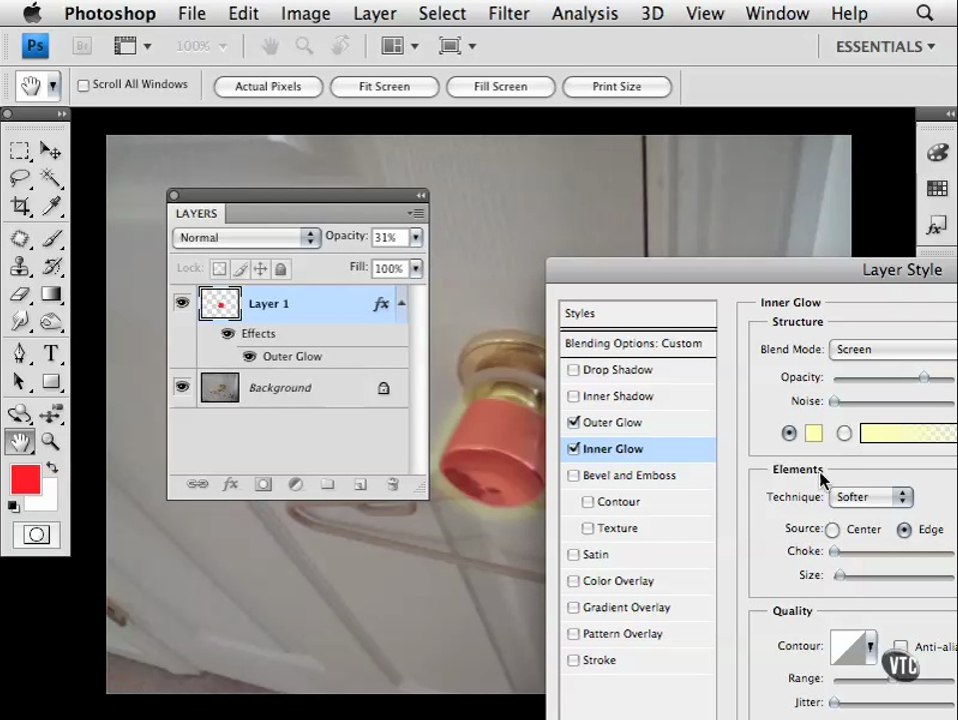Open the Layer menu
958x720 pixels.
click(375, 13)
